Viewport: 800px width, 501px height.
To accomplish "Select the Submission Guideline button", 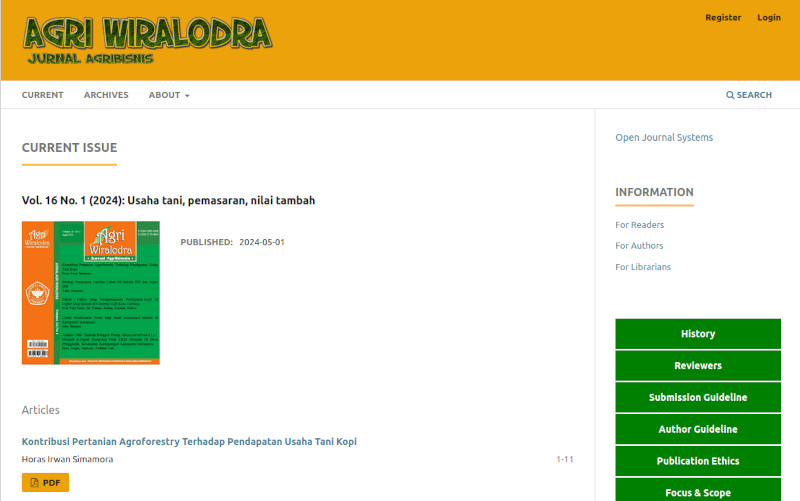I will coord(698,397).
